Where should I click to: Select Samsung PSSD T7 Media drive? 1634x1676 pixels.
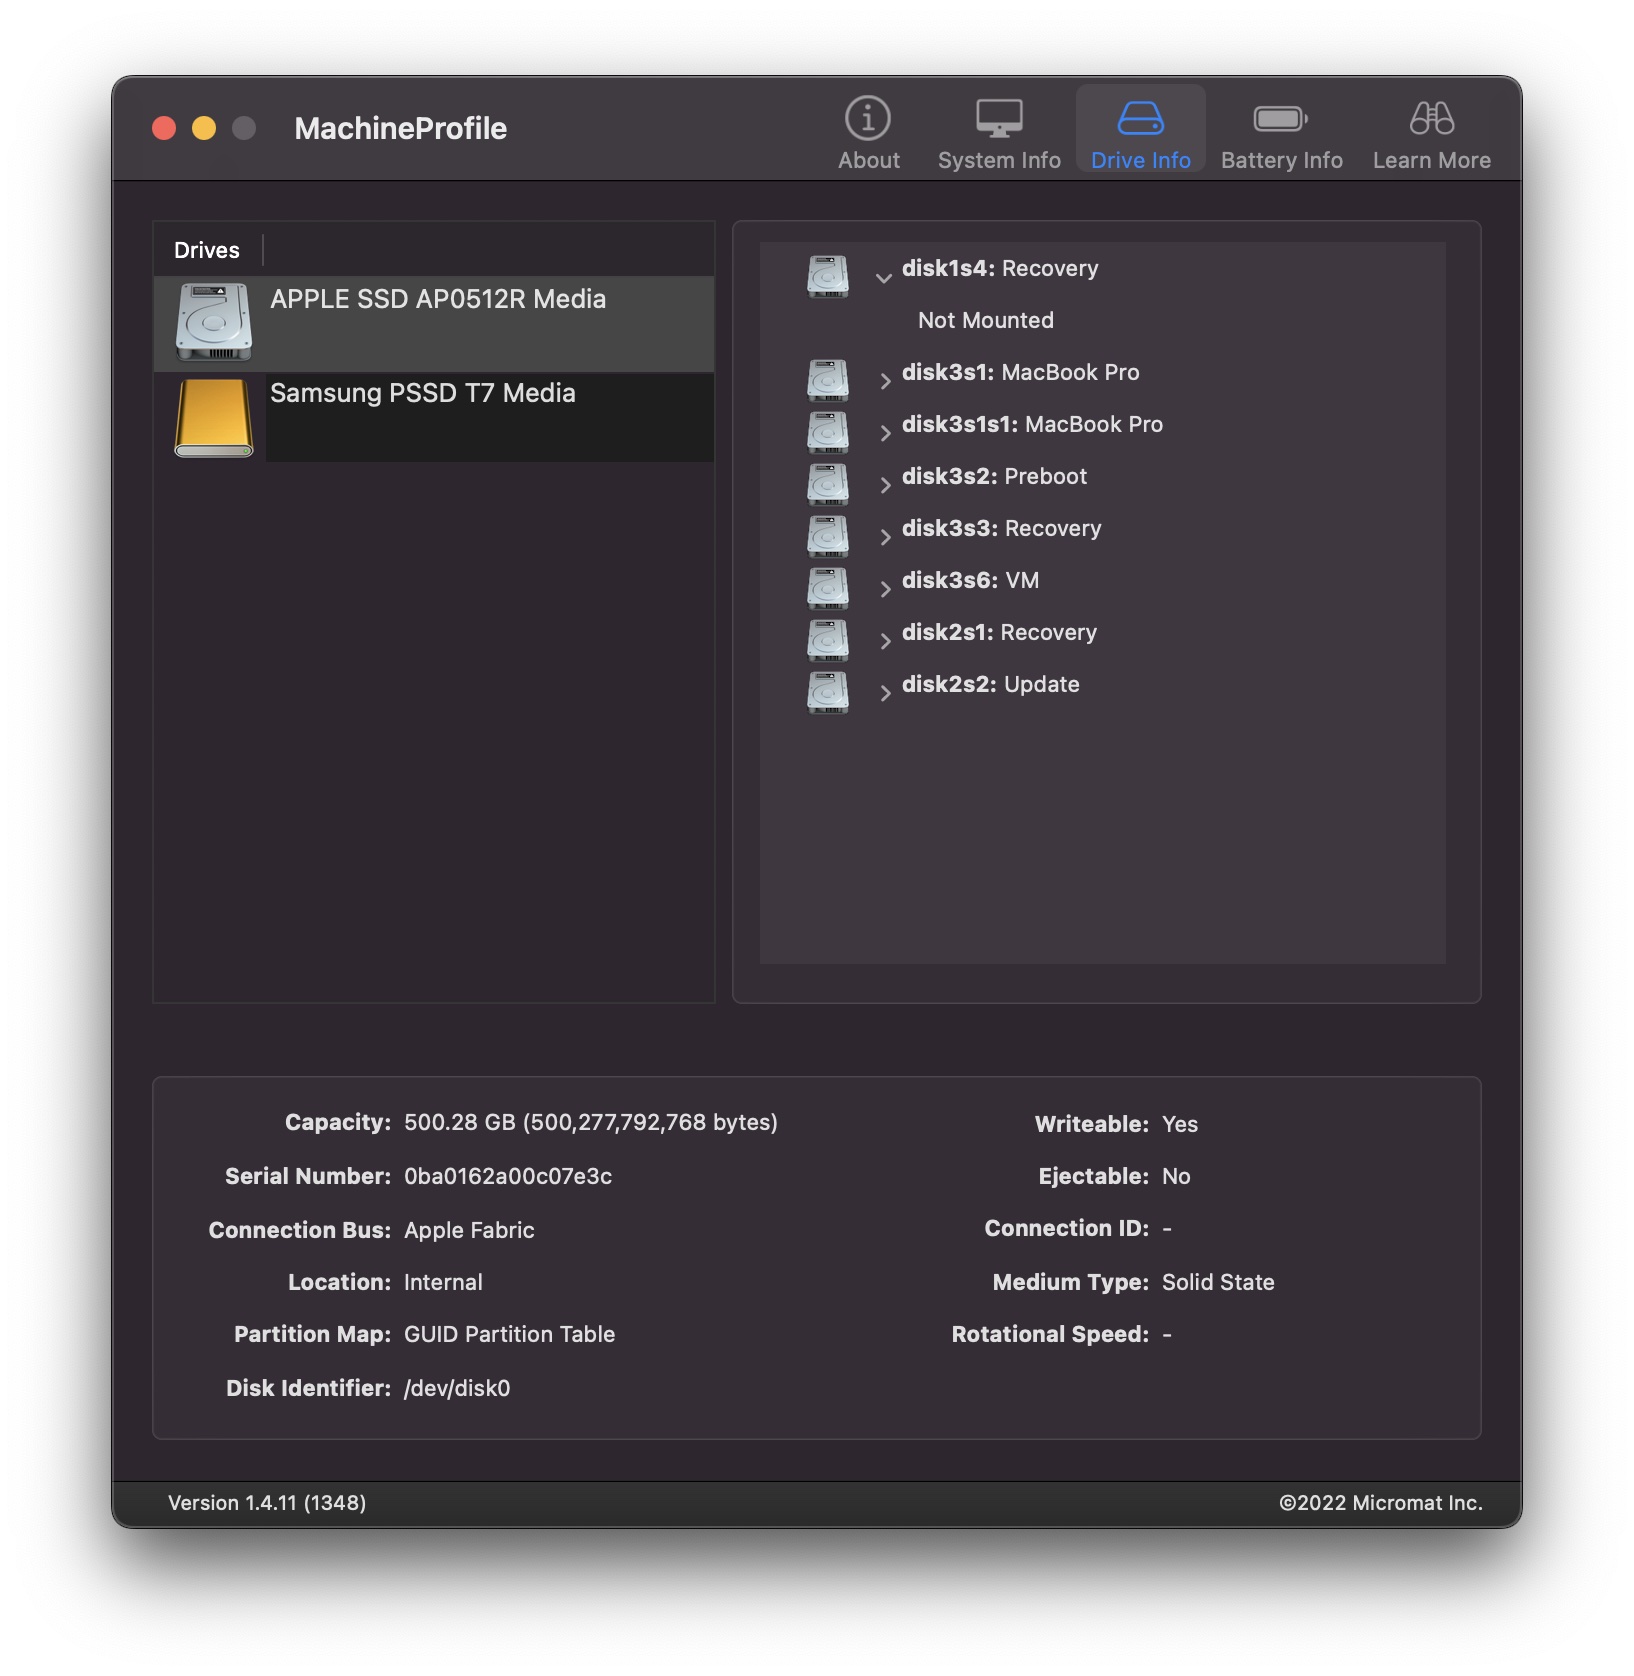pyautogui.click(x=434, y=418)
